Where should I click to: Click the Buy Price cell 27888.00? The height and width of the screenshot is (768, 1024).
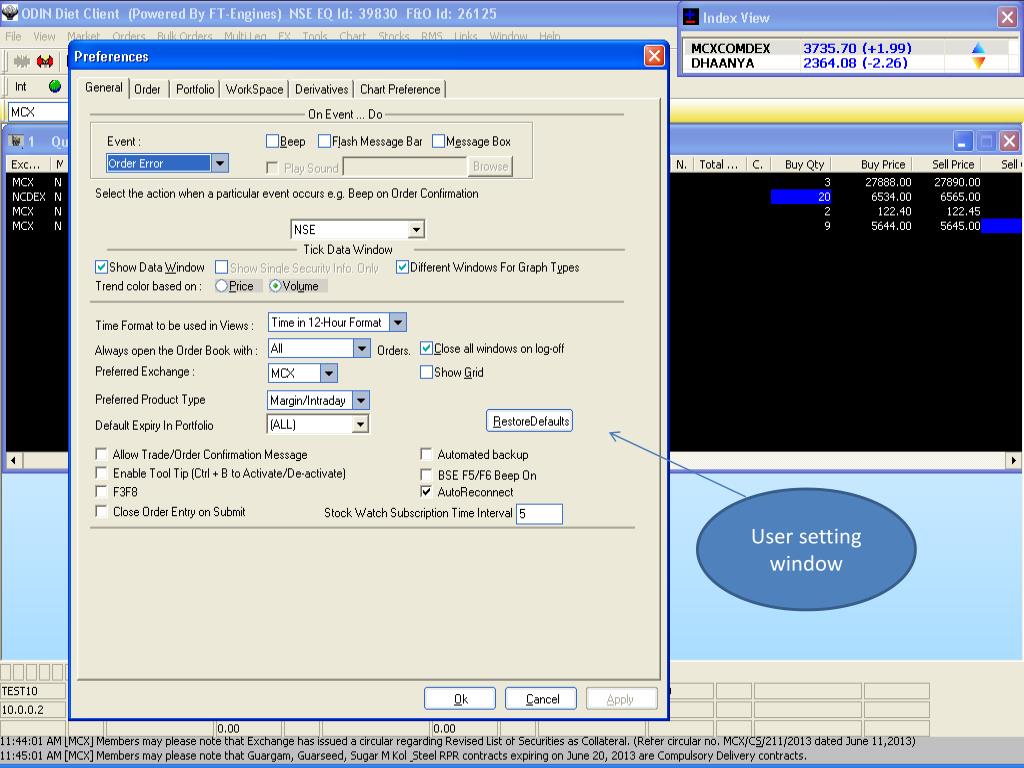[888, 182]
